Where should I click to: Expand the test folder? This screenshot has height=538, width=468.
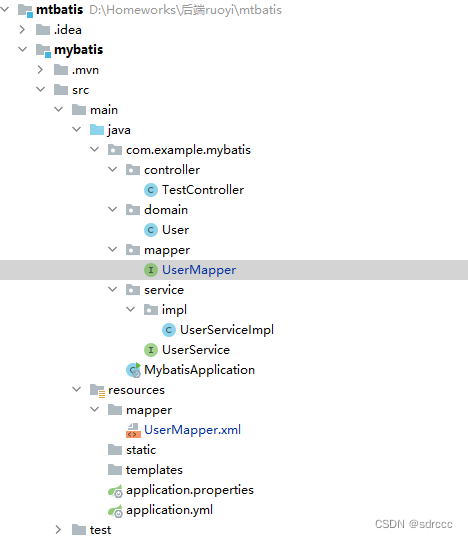58,530
